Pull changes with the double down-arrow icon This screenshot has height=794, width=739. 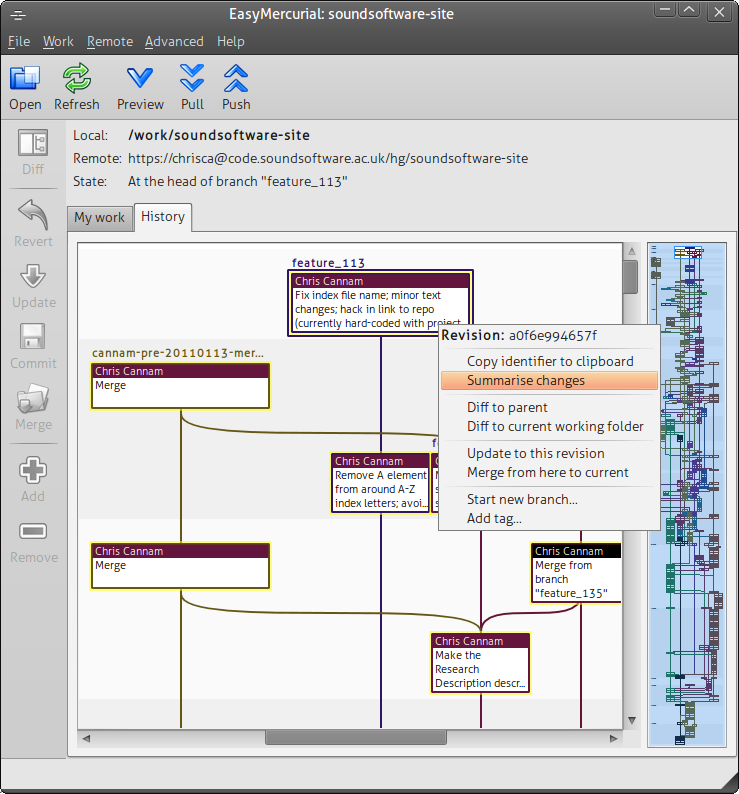pyautogui.click(x=192, y=78)
